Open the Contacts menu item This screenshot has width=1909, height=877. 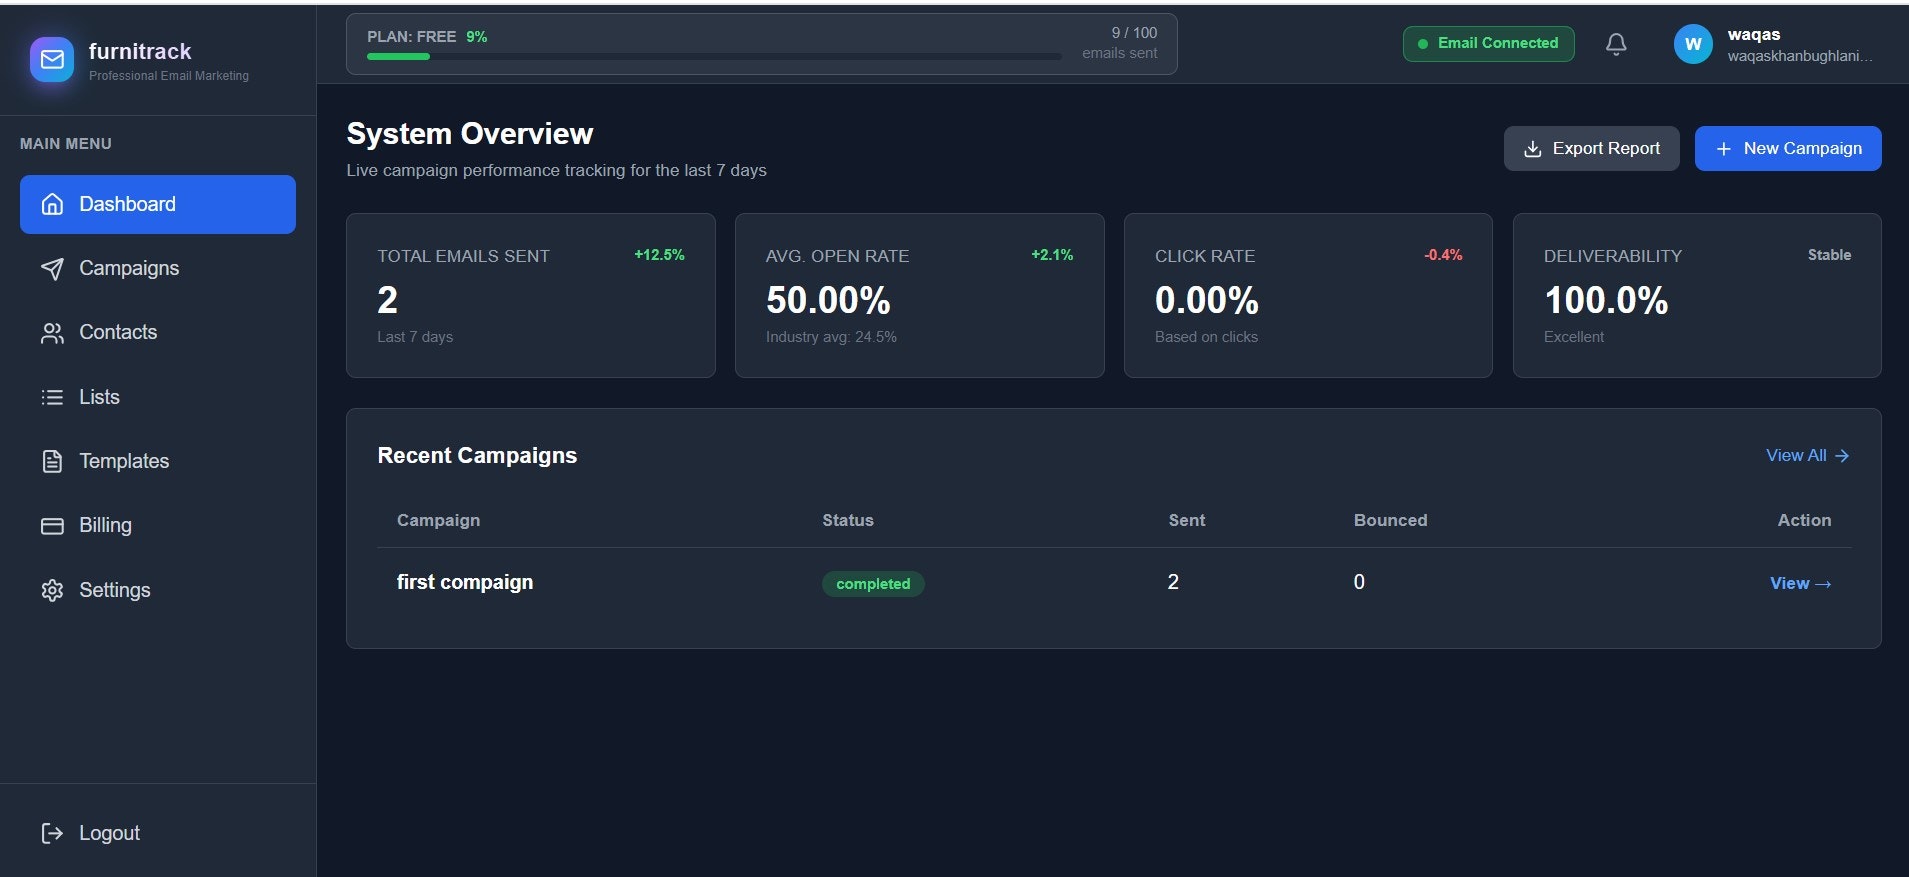(x=158, y=332)
